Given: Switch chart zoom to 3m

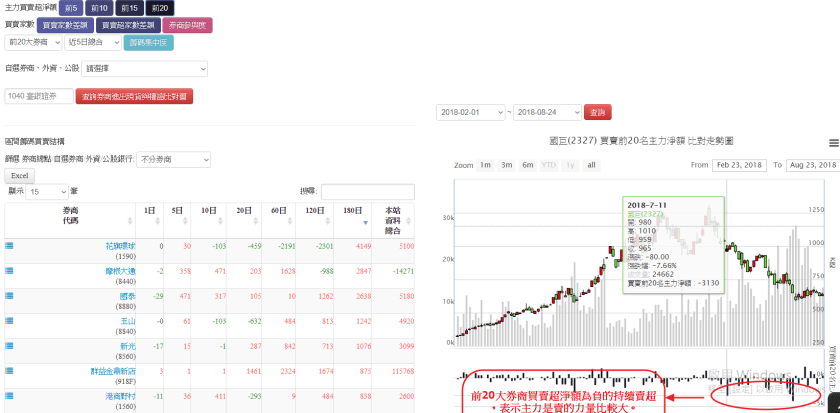Looking at the screenshot, I should point(506,165).
